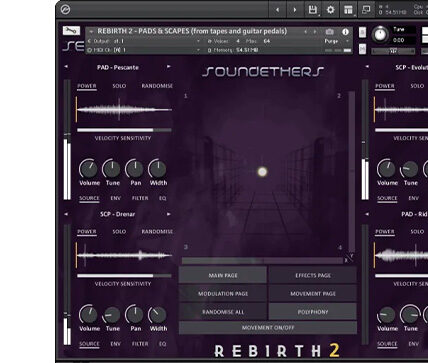This screenshot has height=363, width=428.
Task: Click PAD - Pescante Volume knob
Action: tap(89, 169)
